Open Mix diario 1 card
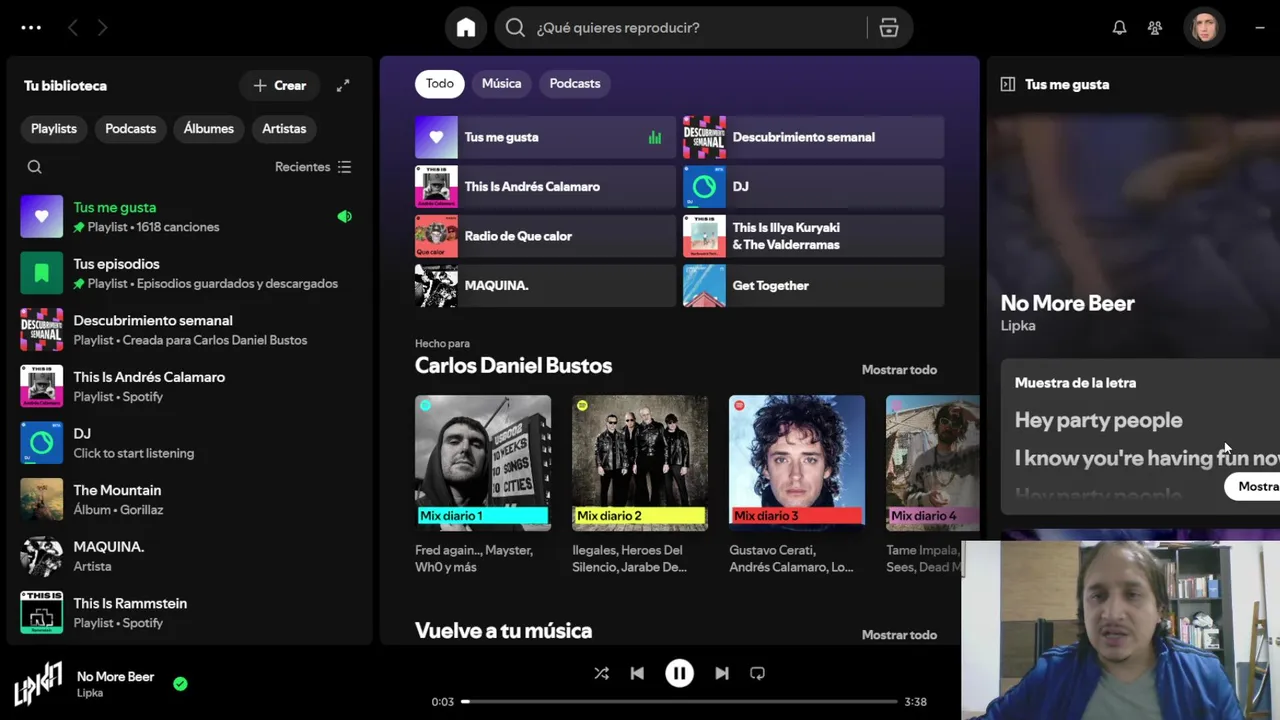The image size is (1280, 720). click(483, 485)
